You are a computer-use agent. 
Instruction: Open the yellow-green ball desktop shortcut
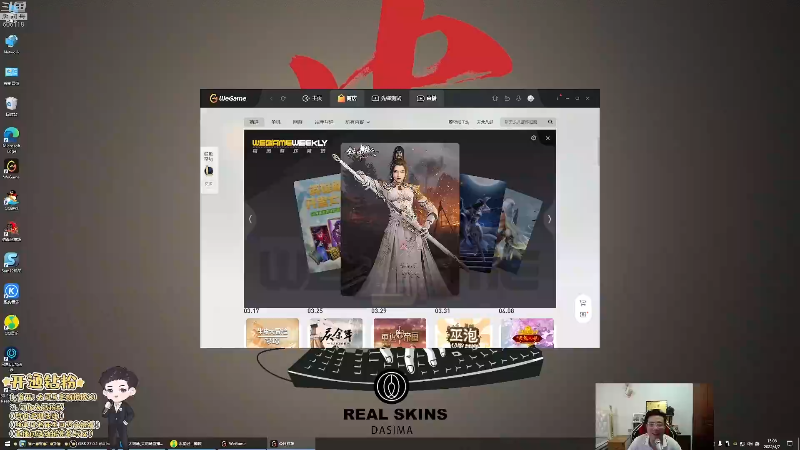click(11, 325)
